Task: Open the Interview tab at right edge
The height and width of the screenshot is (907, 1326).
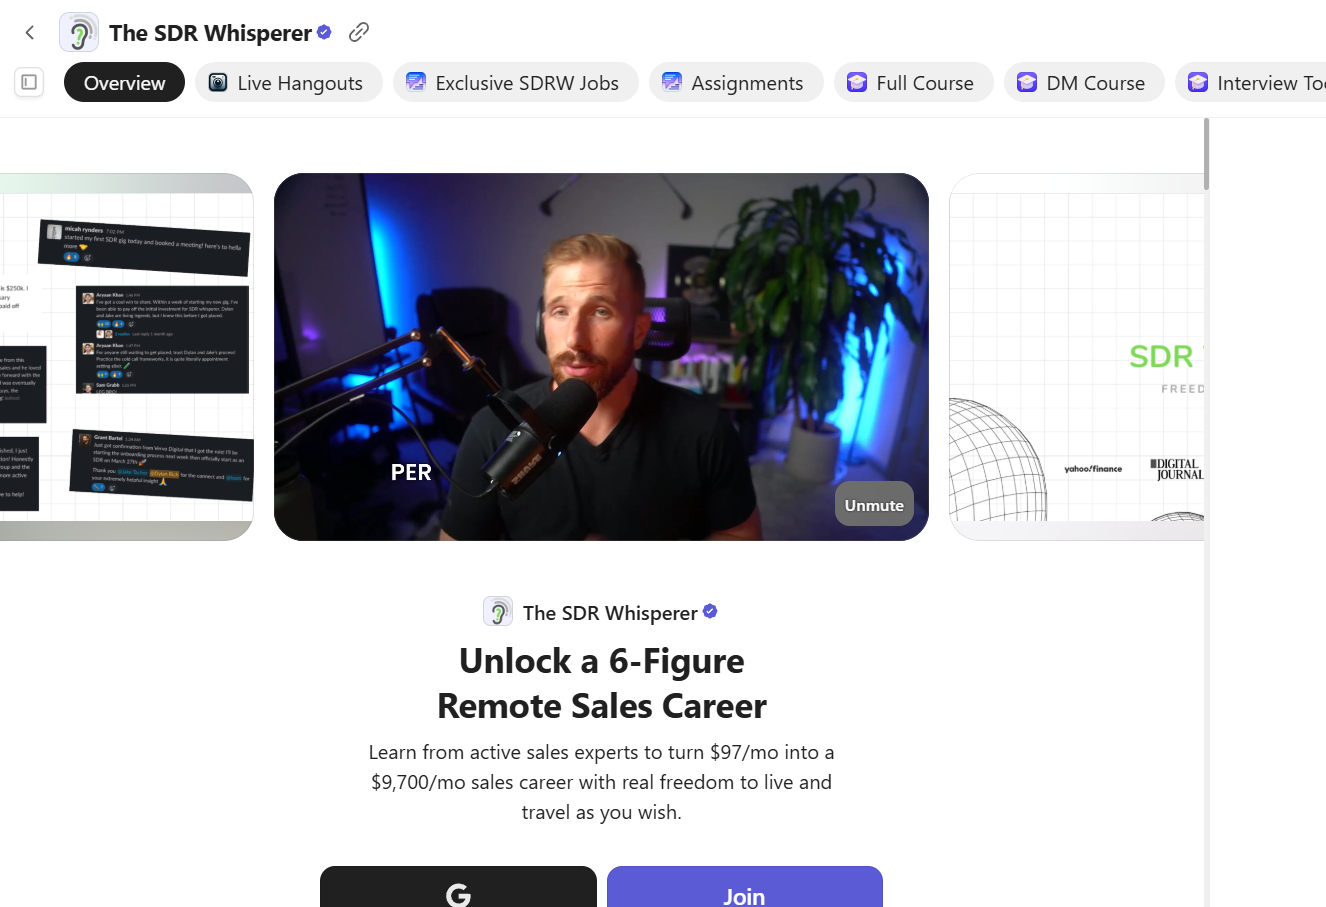Action: (1251, 82)
